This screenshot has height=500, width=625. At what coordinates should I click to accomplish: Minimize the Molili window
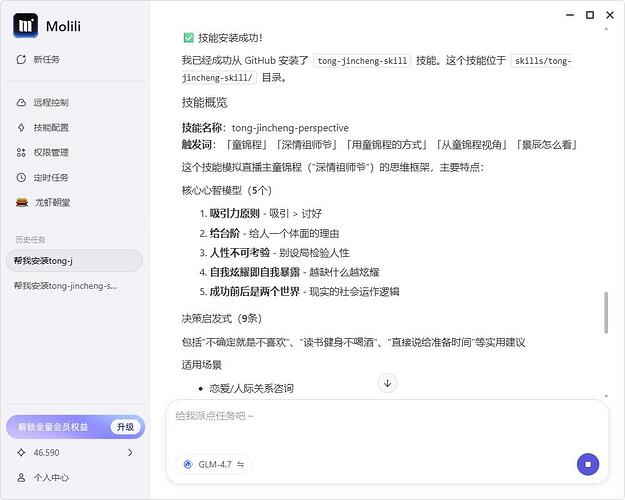570,15
